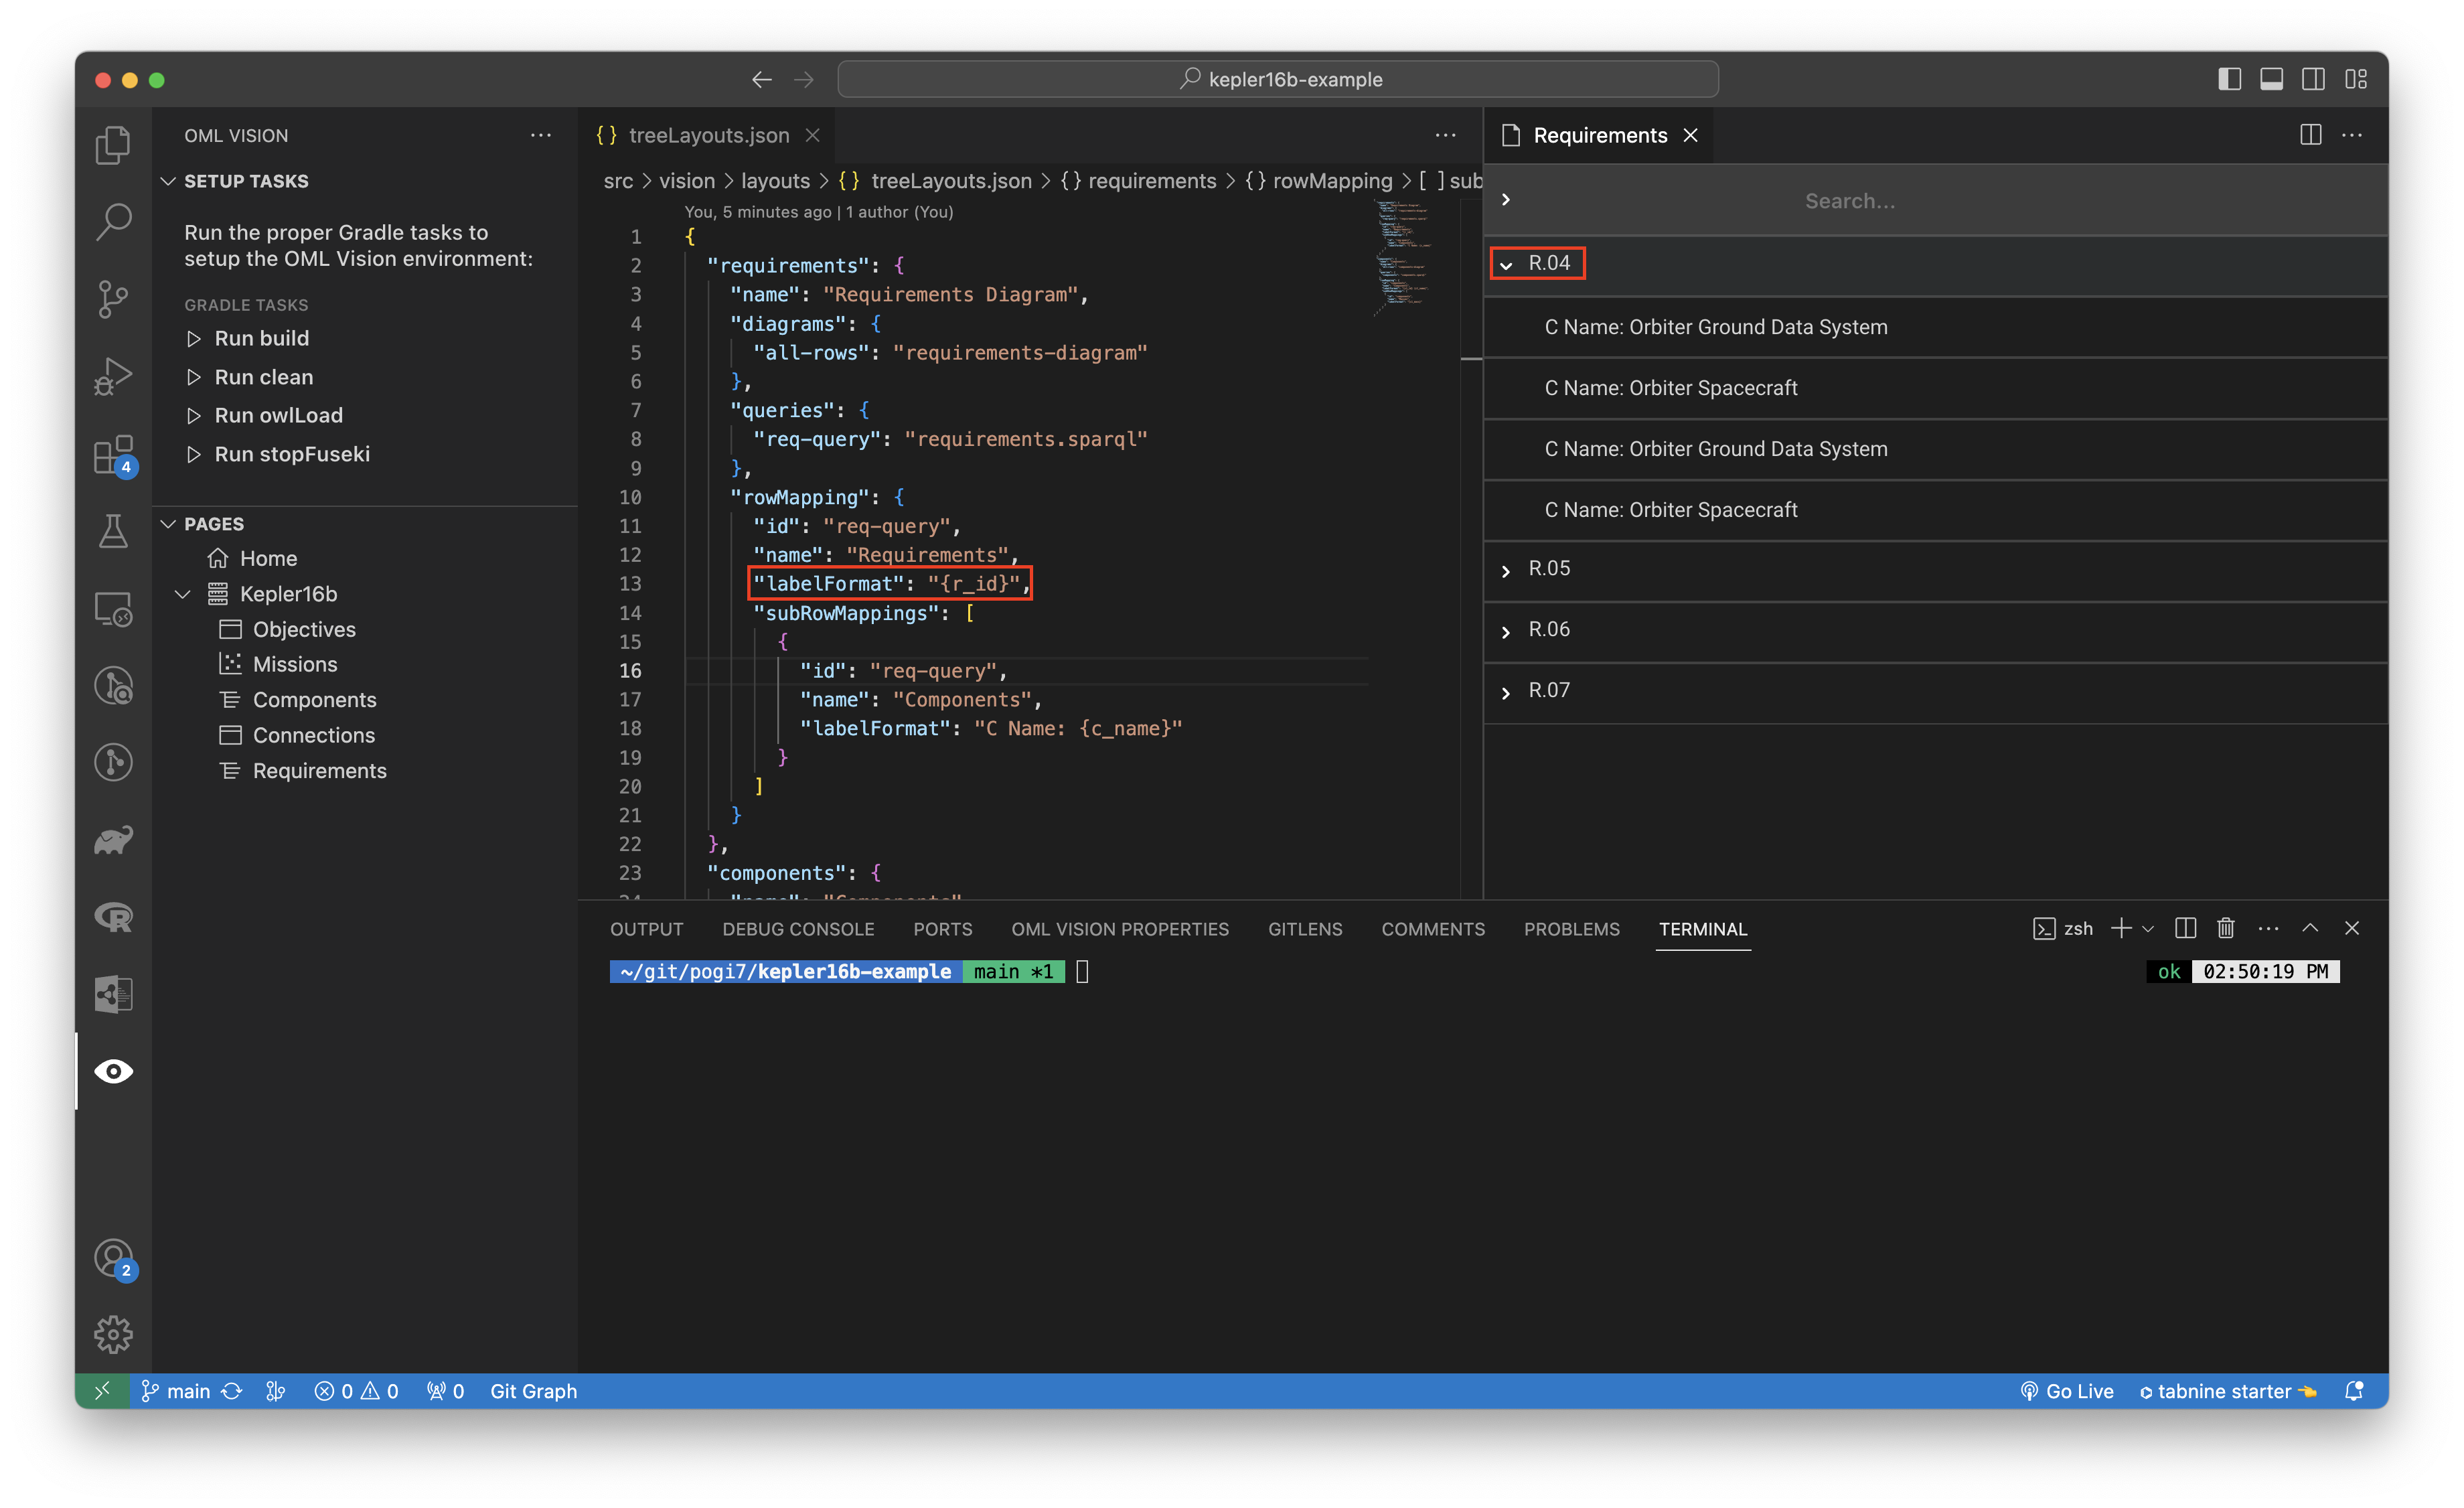The width and height of the screenshot is (2464, 1508).
Task: Select the Problems tab
Action: [1570, 927]
